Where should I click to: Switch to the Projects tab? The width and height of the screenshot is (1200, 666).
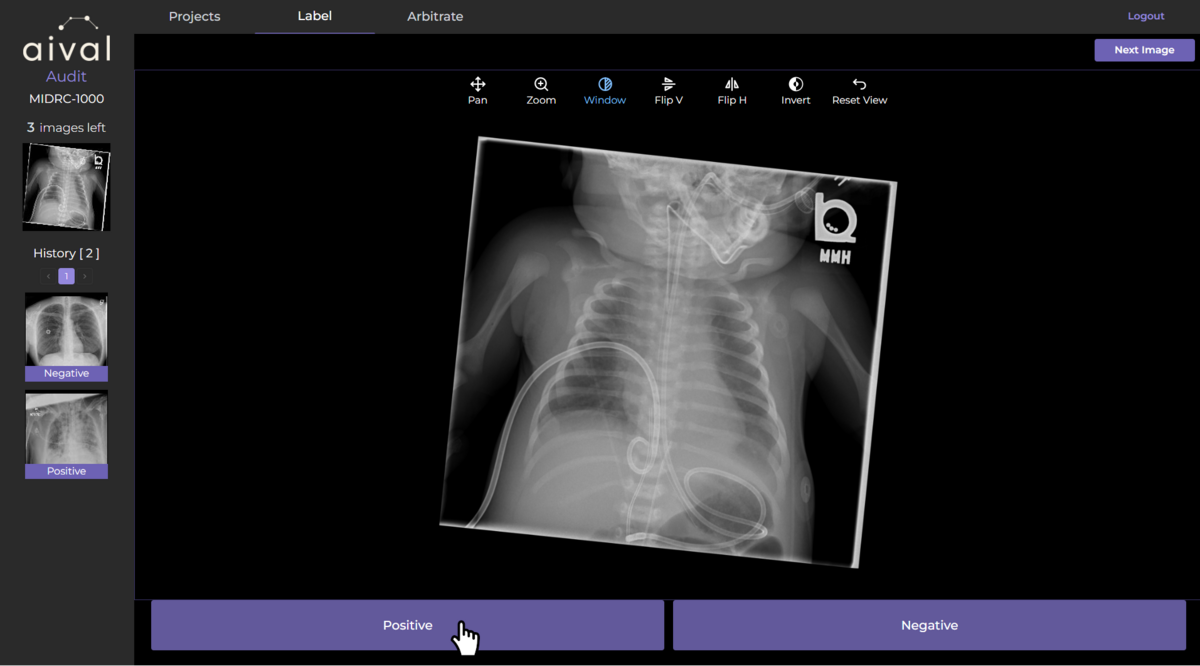tap(194, 16)
